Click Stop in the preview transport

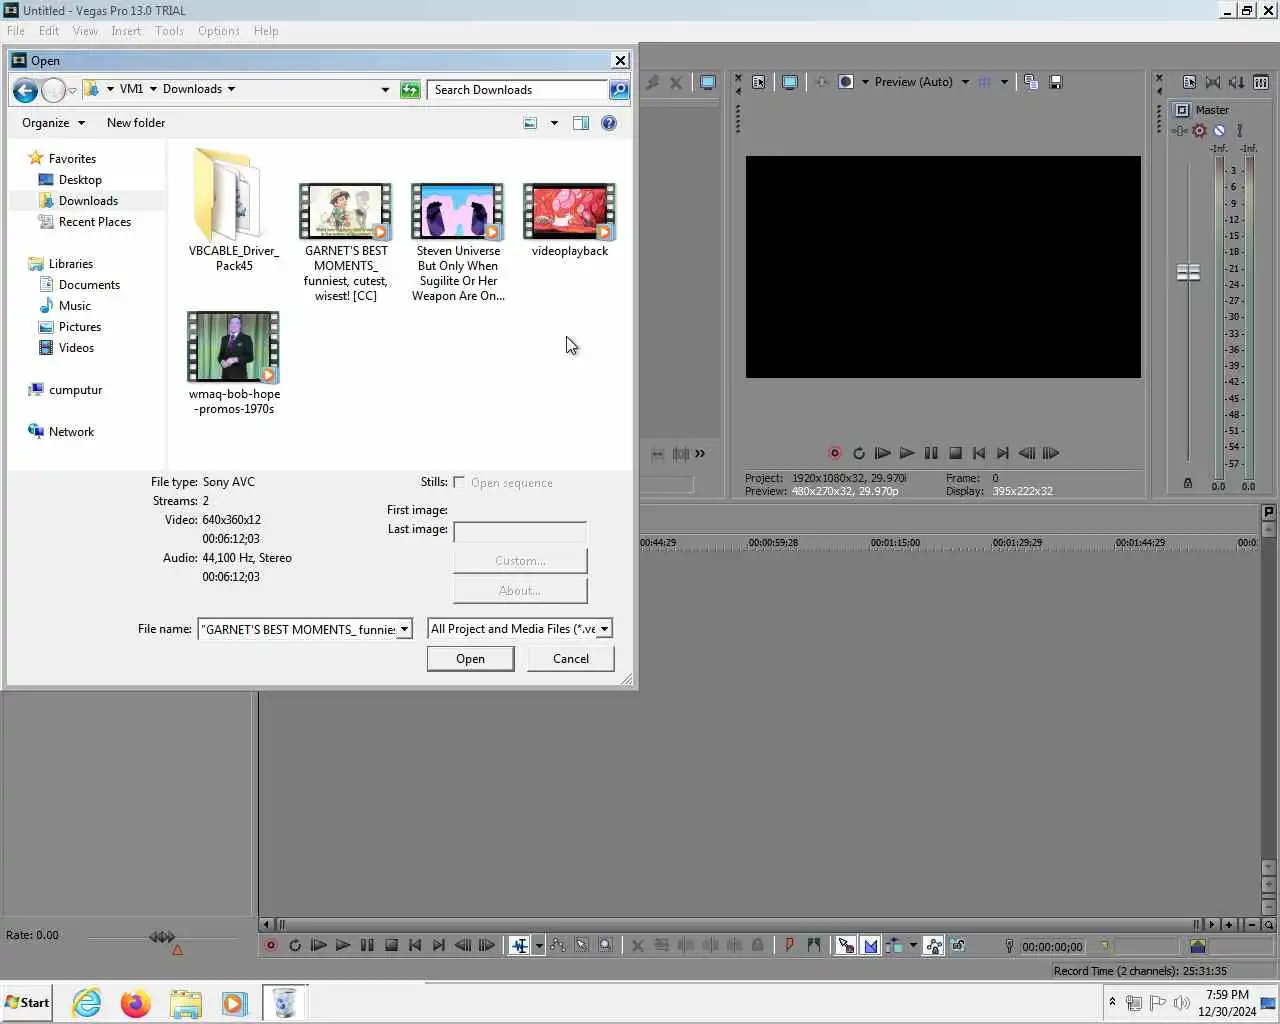(955, 453)
